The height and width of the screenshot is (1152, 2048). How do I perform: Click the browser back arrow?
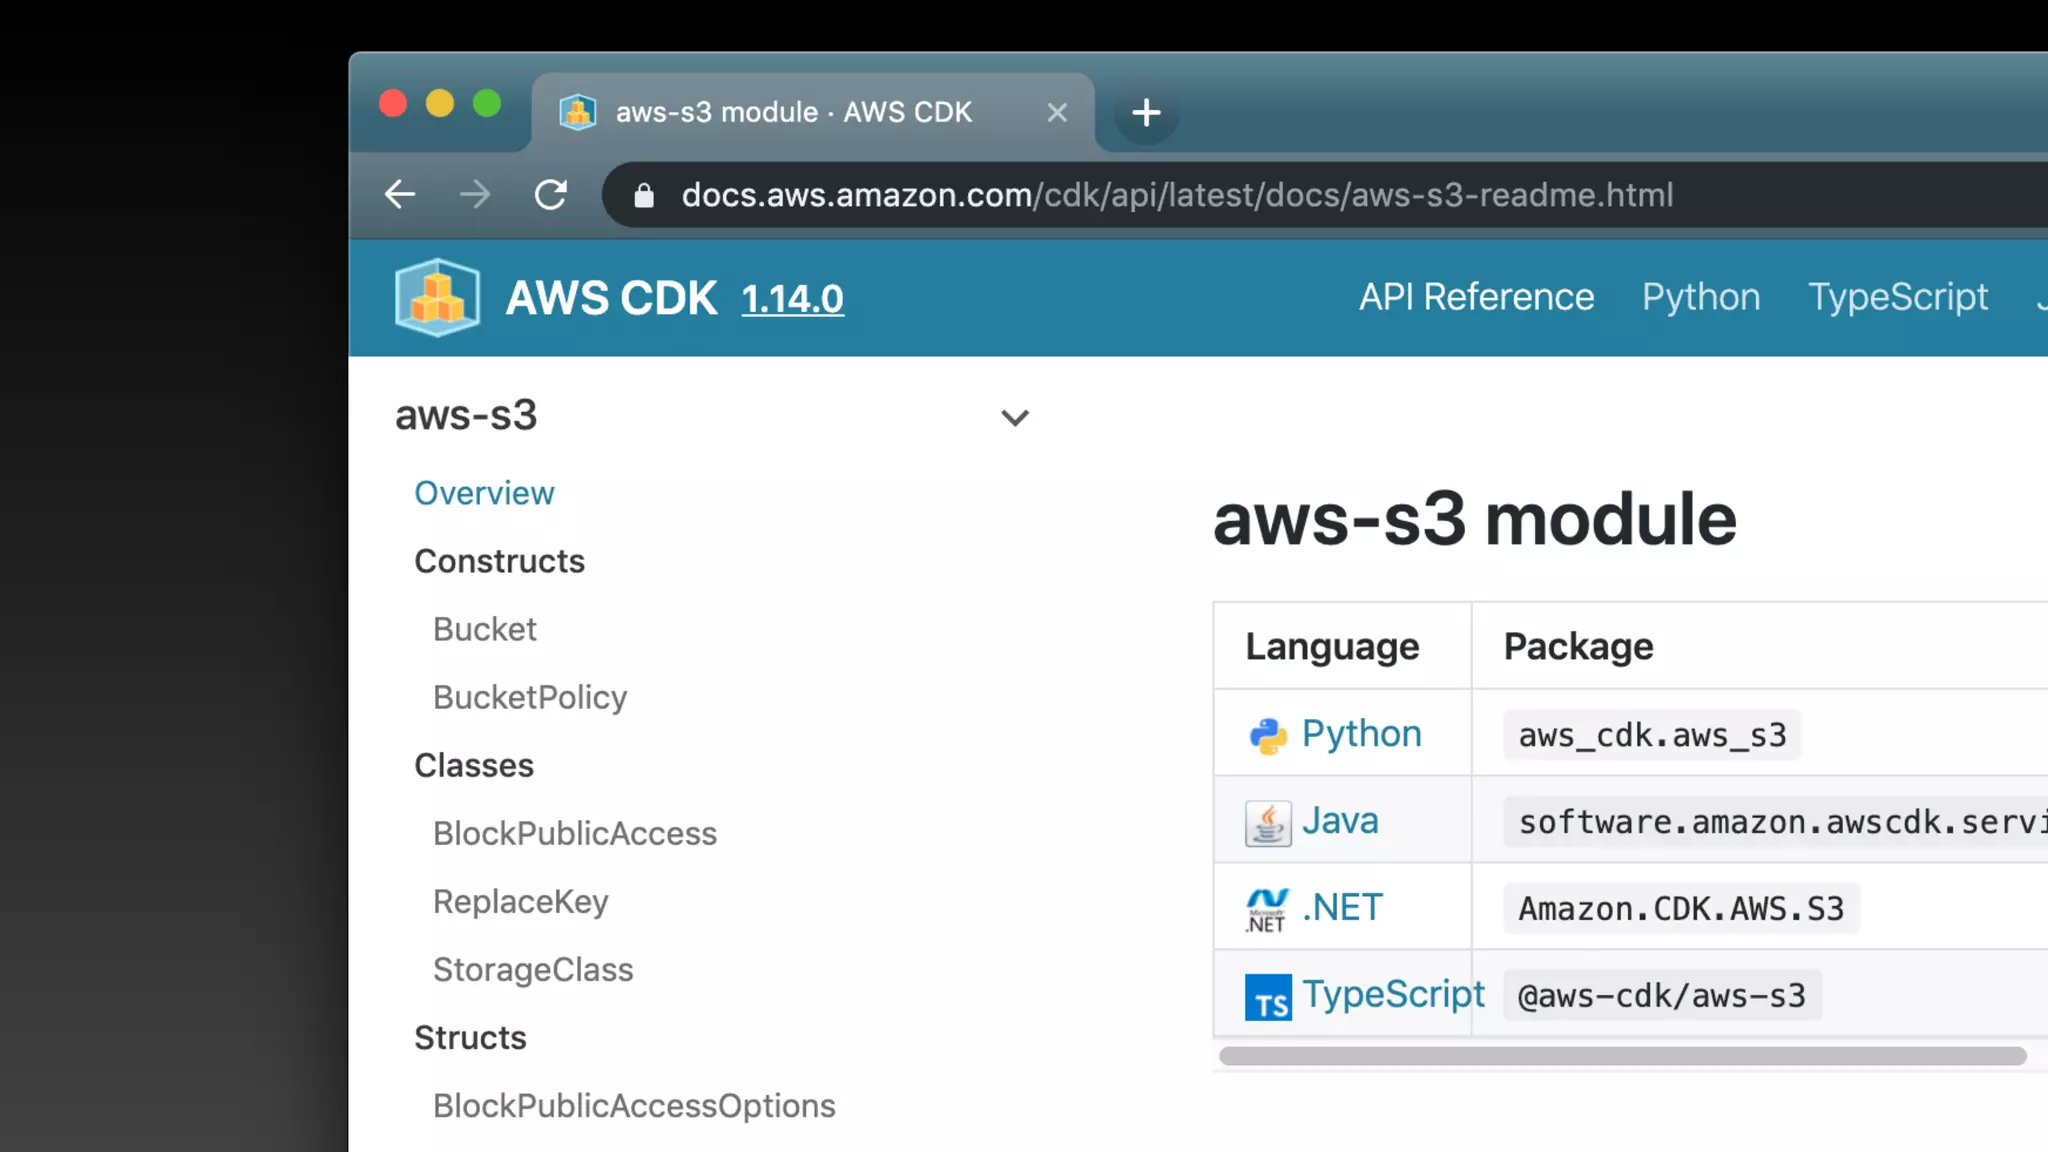pos(400,194)
